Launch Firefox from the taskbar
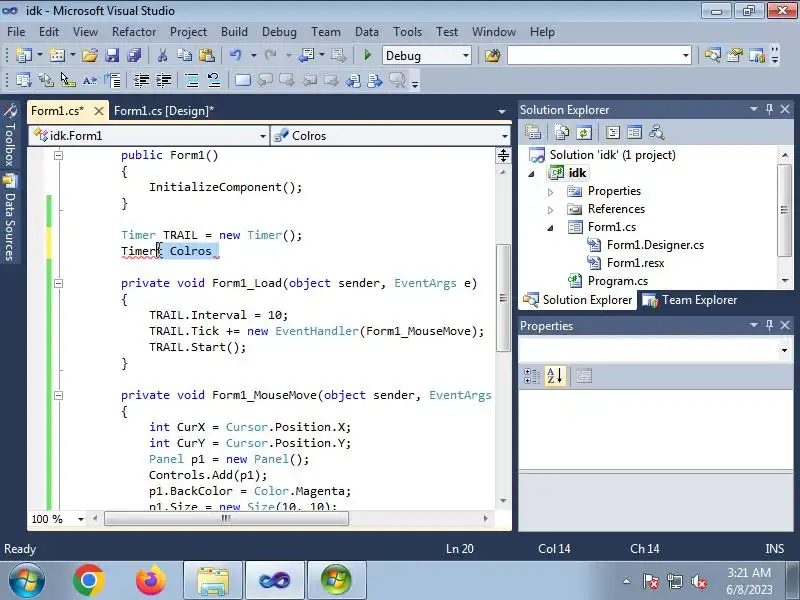This screenshot has height=600, width=800. (151, 581)
